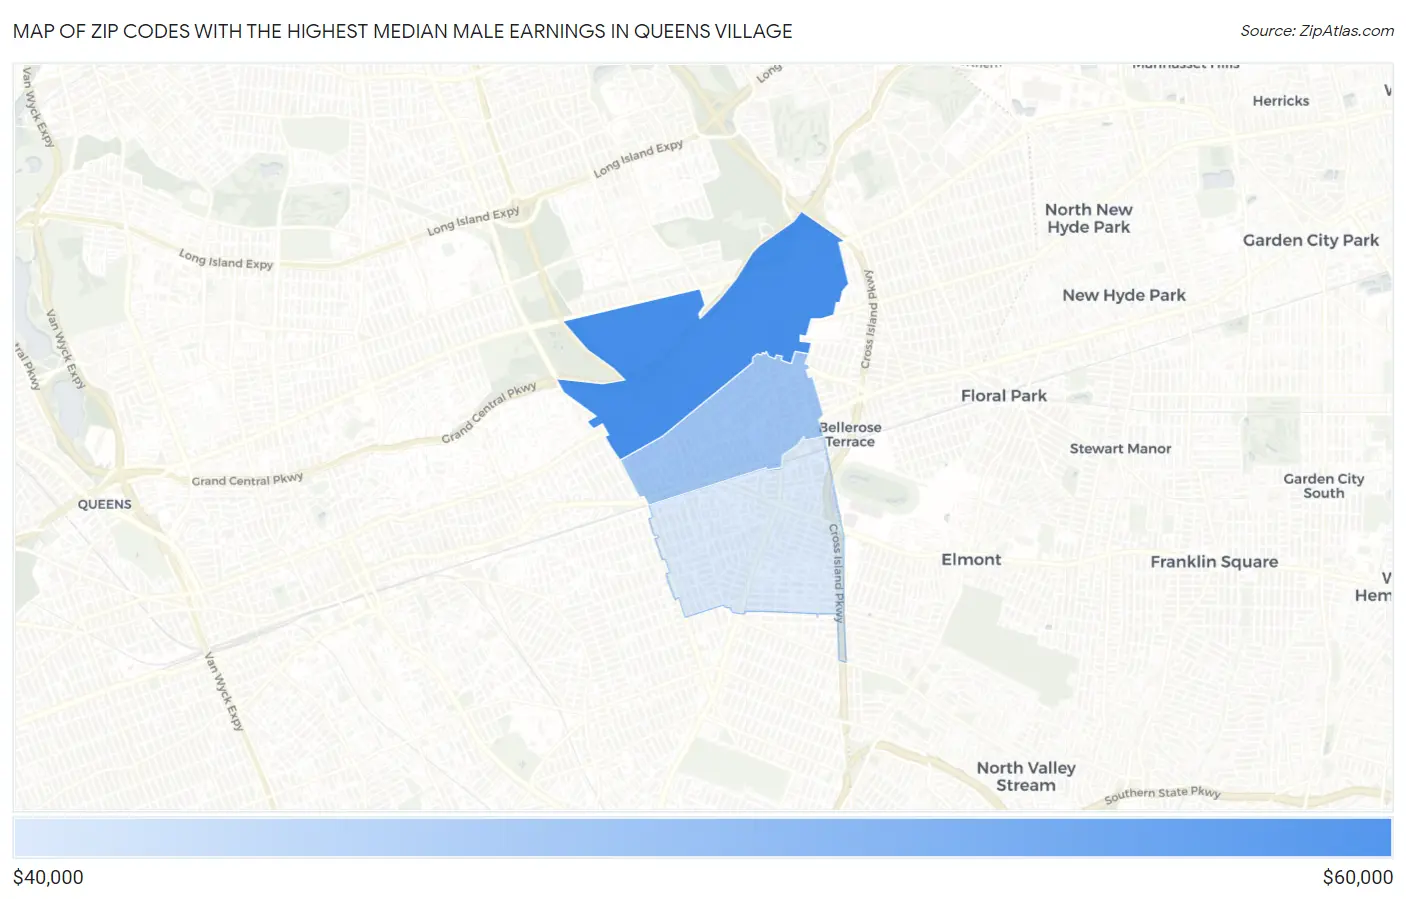
Task: Click the QUEENS borough label
Action: point(105,504)
